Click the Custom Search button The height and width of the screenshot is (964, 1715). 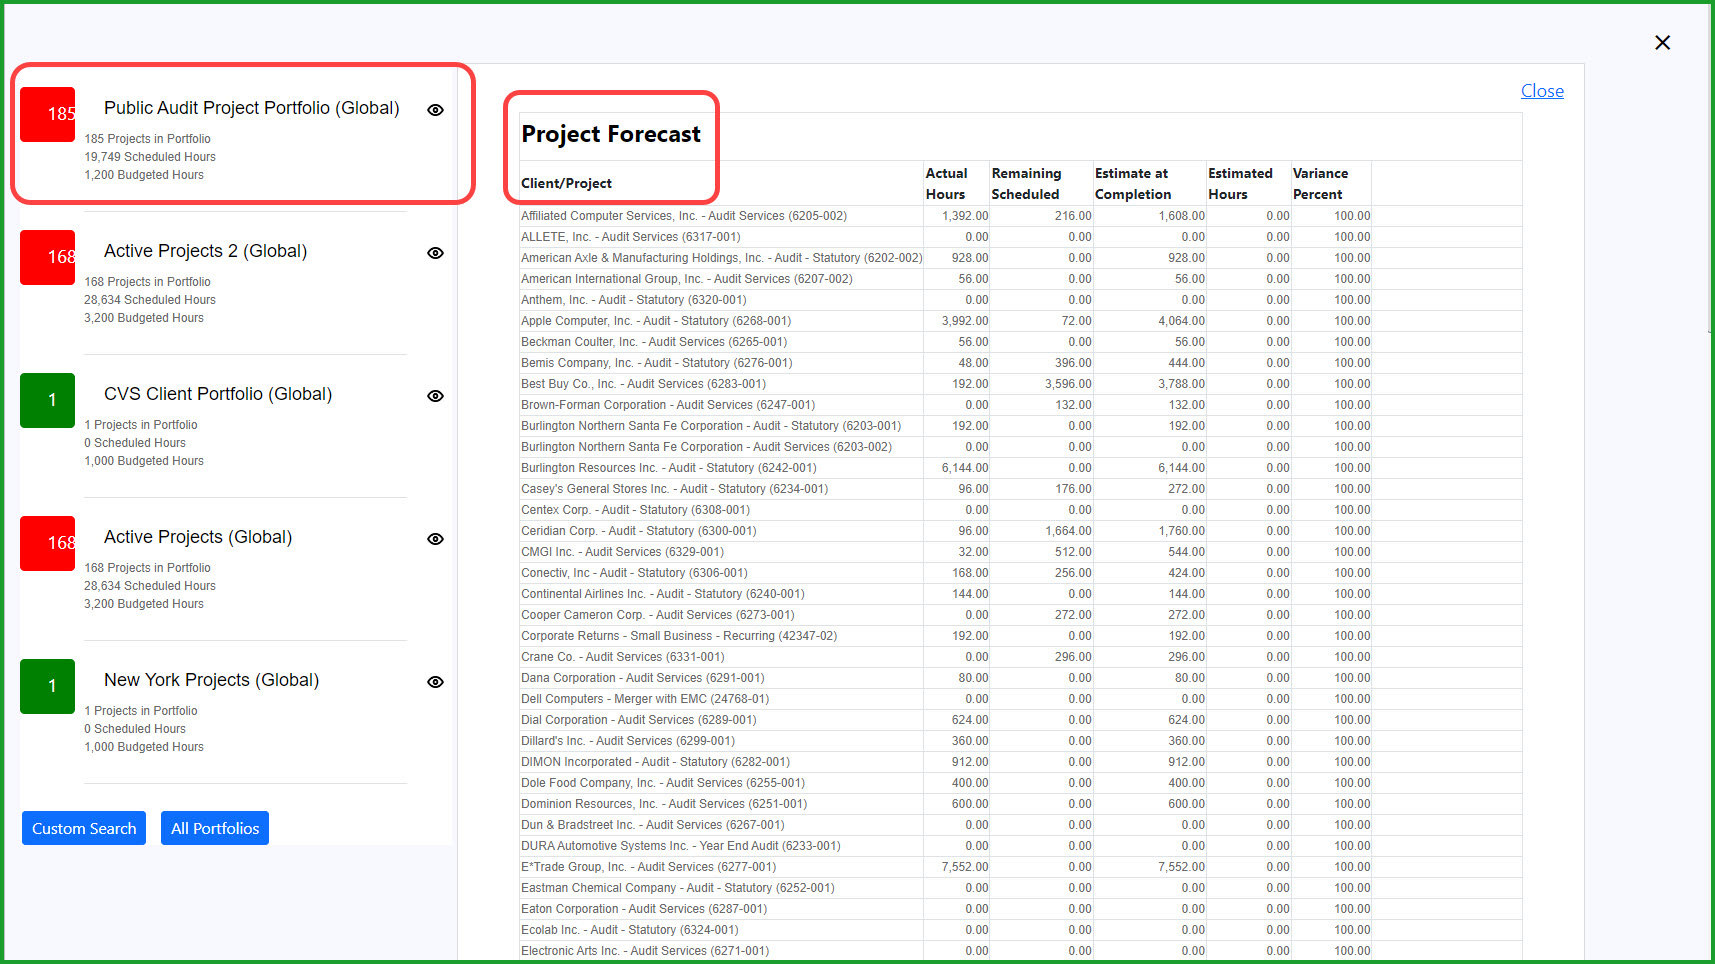tap(84, 828)
